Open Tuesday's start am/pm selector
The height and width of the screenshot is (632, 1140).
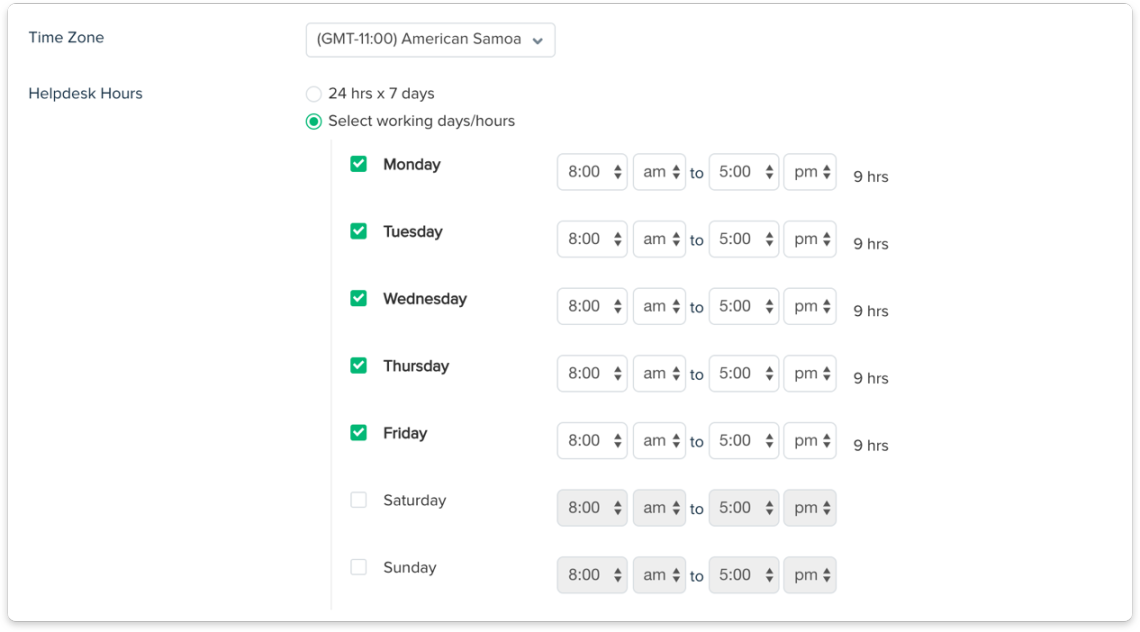pos(659,238)
